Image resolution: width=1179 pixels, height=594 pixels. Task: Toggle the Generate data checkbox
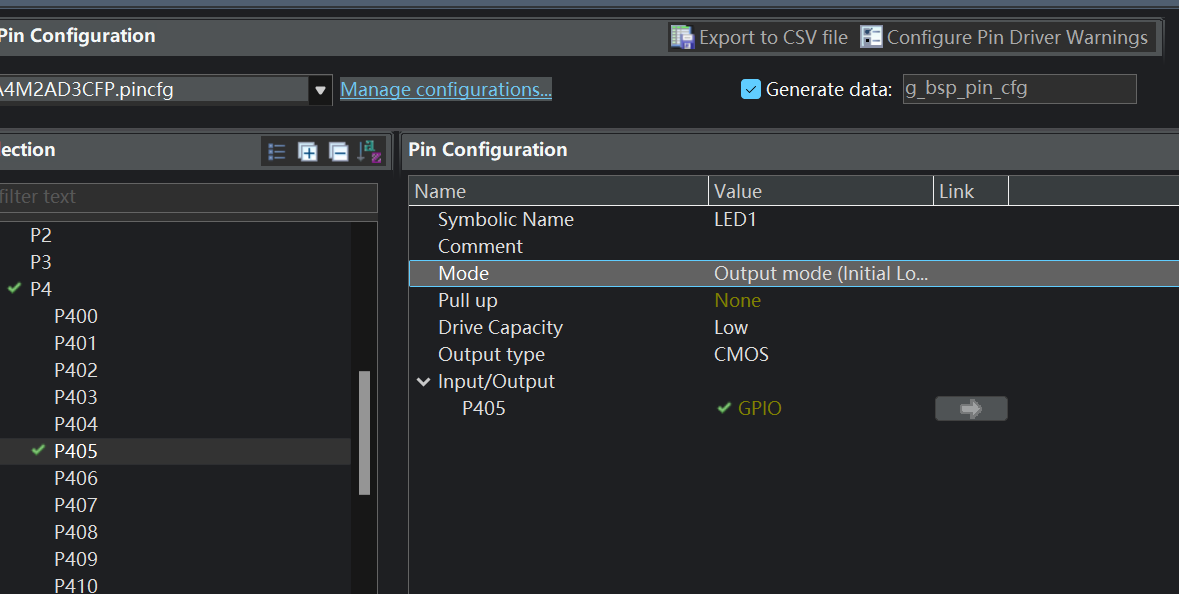coord(750,89)
